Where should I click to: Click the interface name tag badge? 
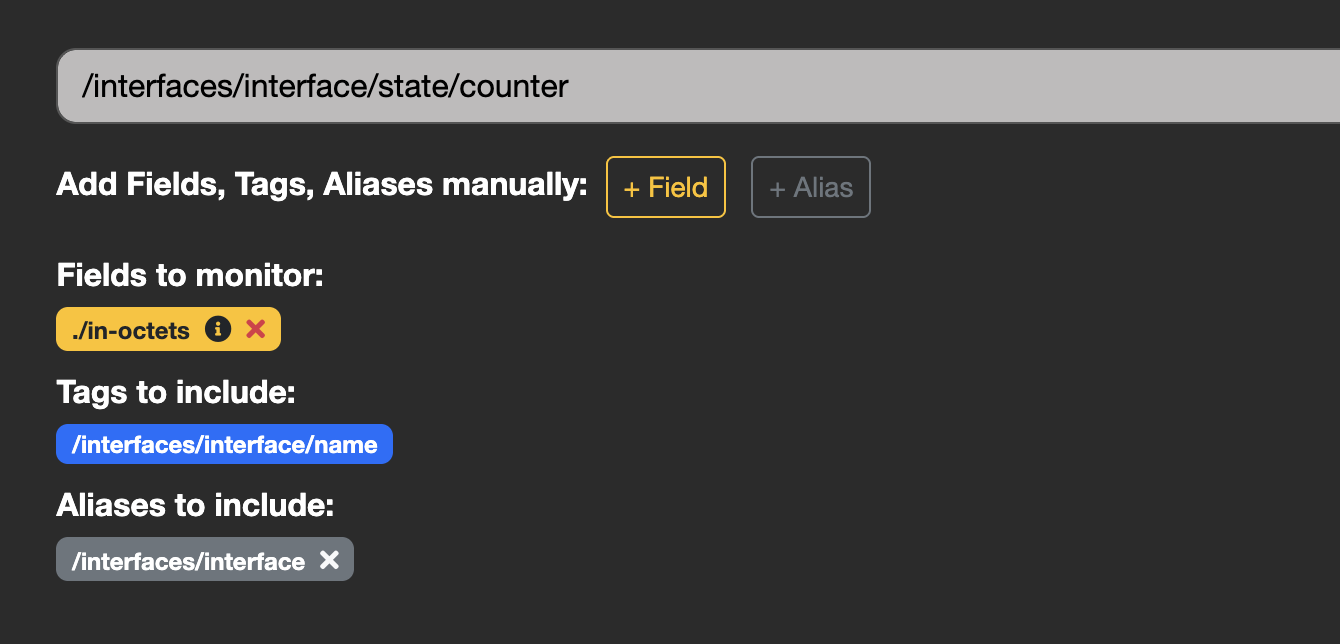tap(224, 444)
